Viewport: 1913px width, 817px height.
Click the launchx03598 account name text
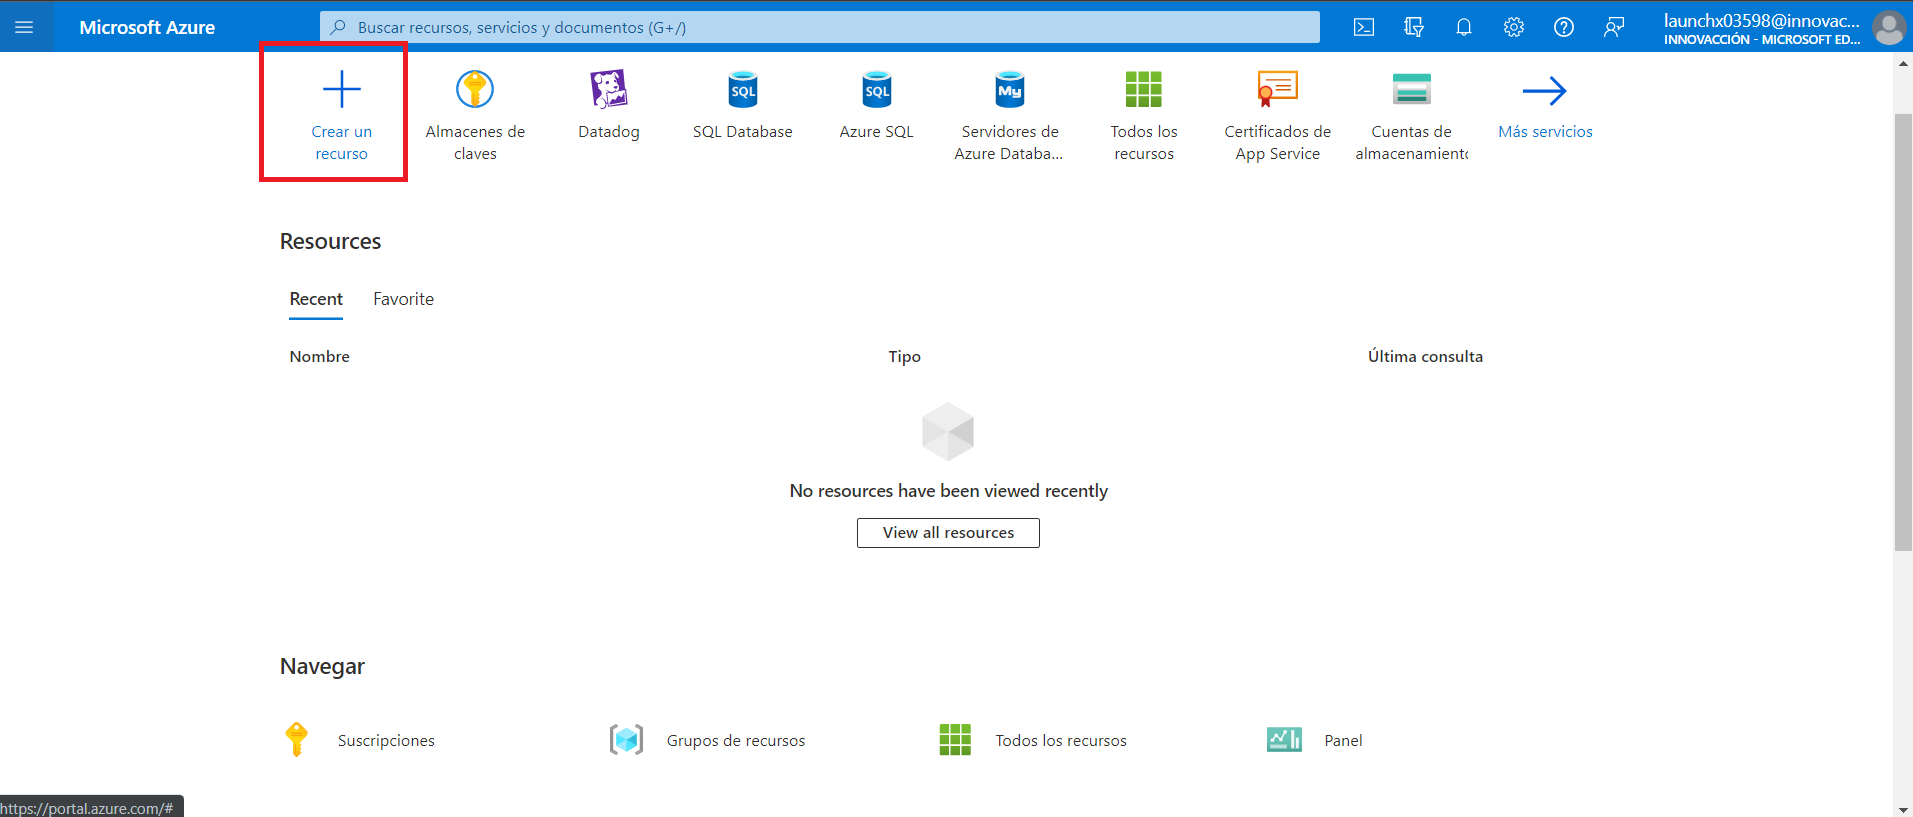1762,20
